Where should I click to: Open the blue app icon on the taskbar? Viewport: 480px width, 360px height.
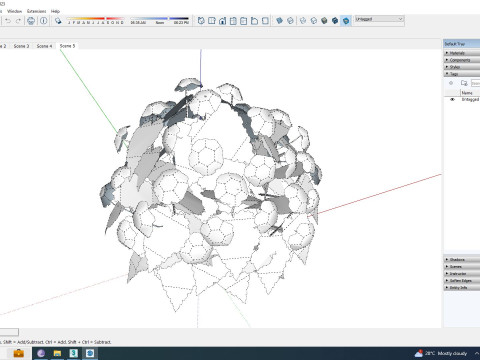90,353
